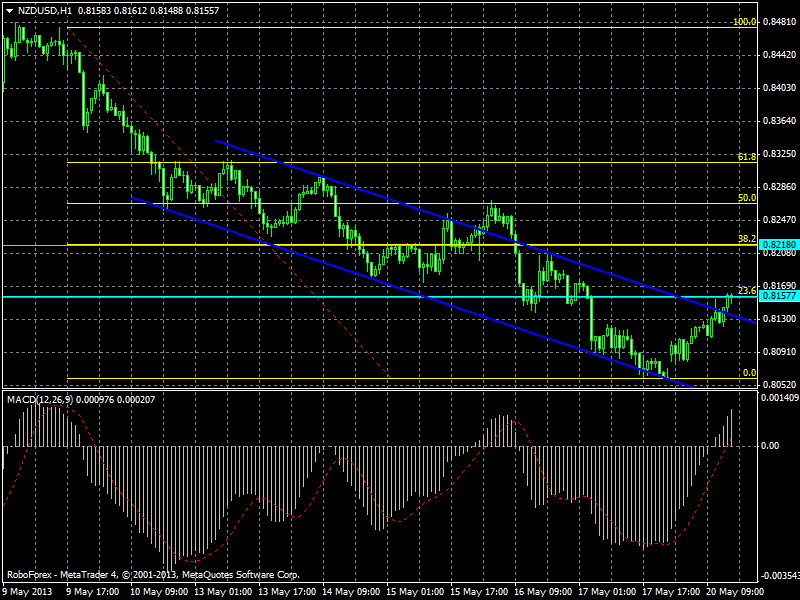800x600 pixels.
Task: Open the chart menu triangle beside NZDUSD,H1
Action: pos(10,11)
